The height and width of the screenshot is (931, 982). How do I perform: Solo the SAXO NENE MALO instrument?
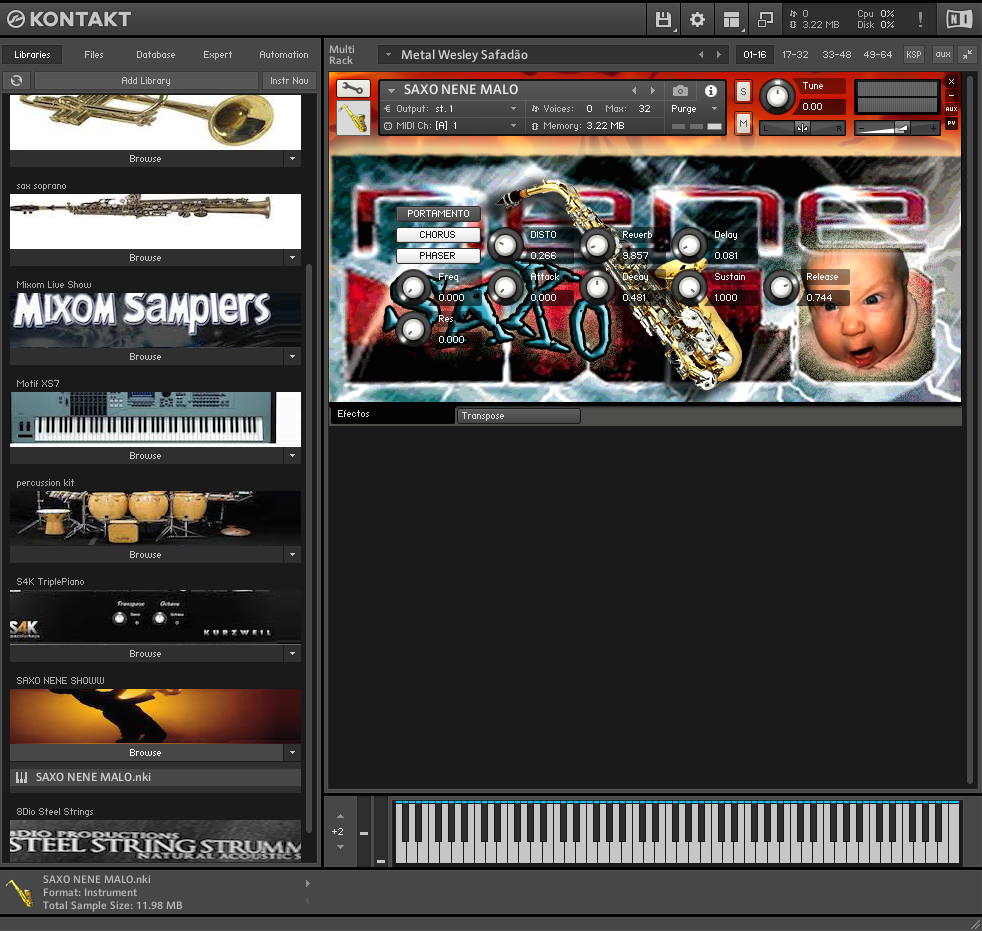coord(743,91)
